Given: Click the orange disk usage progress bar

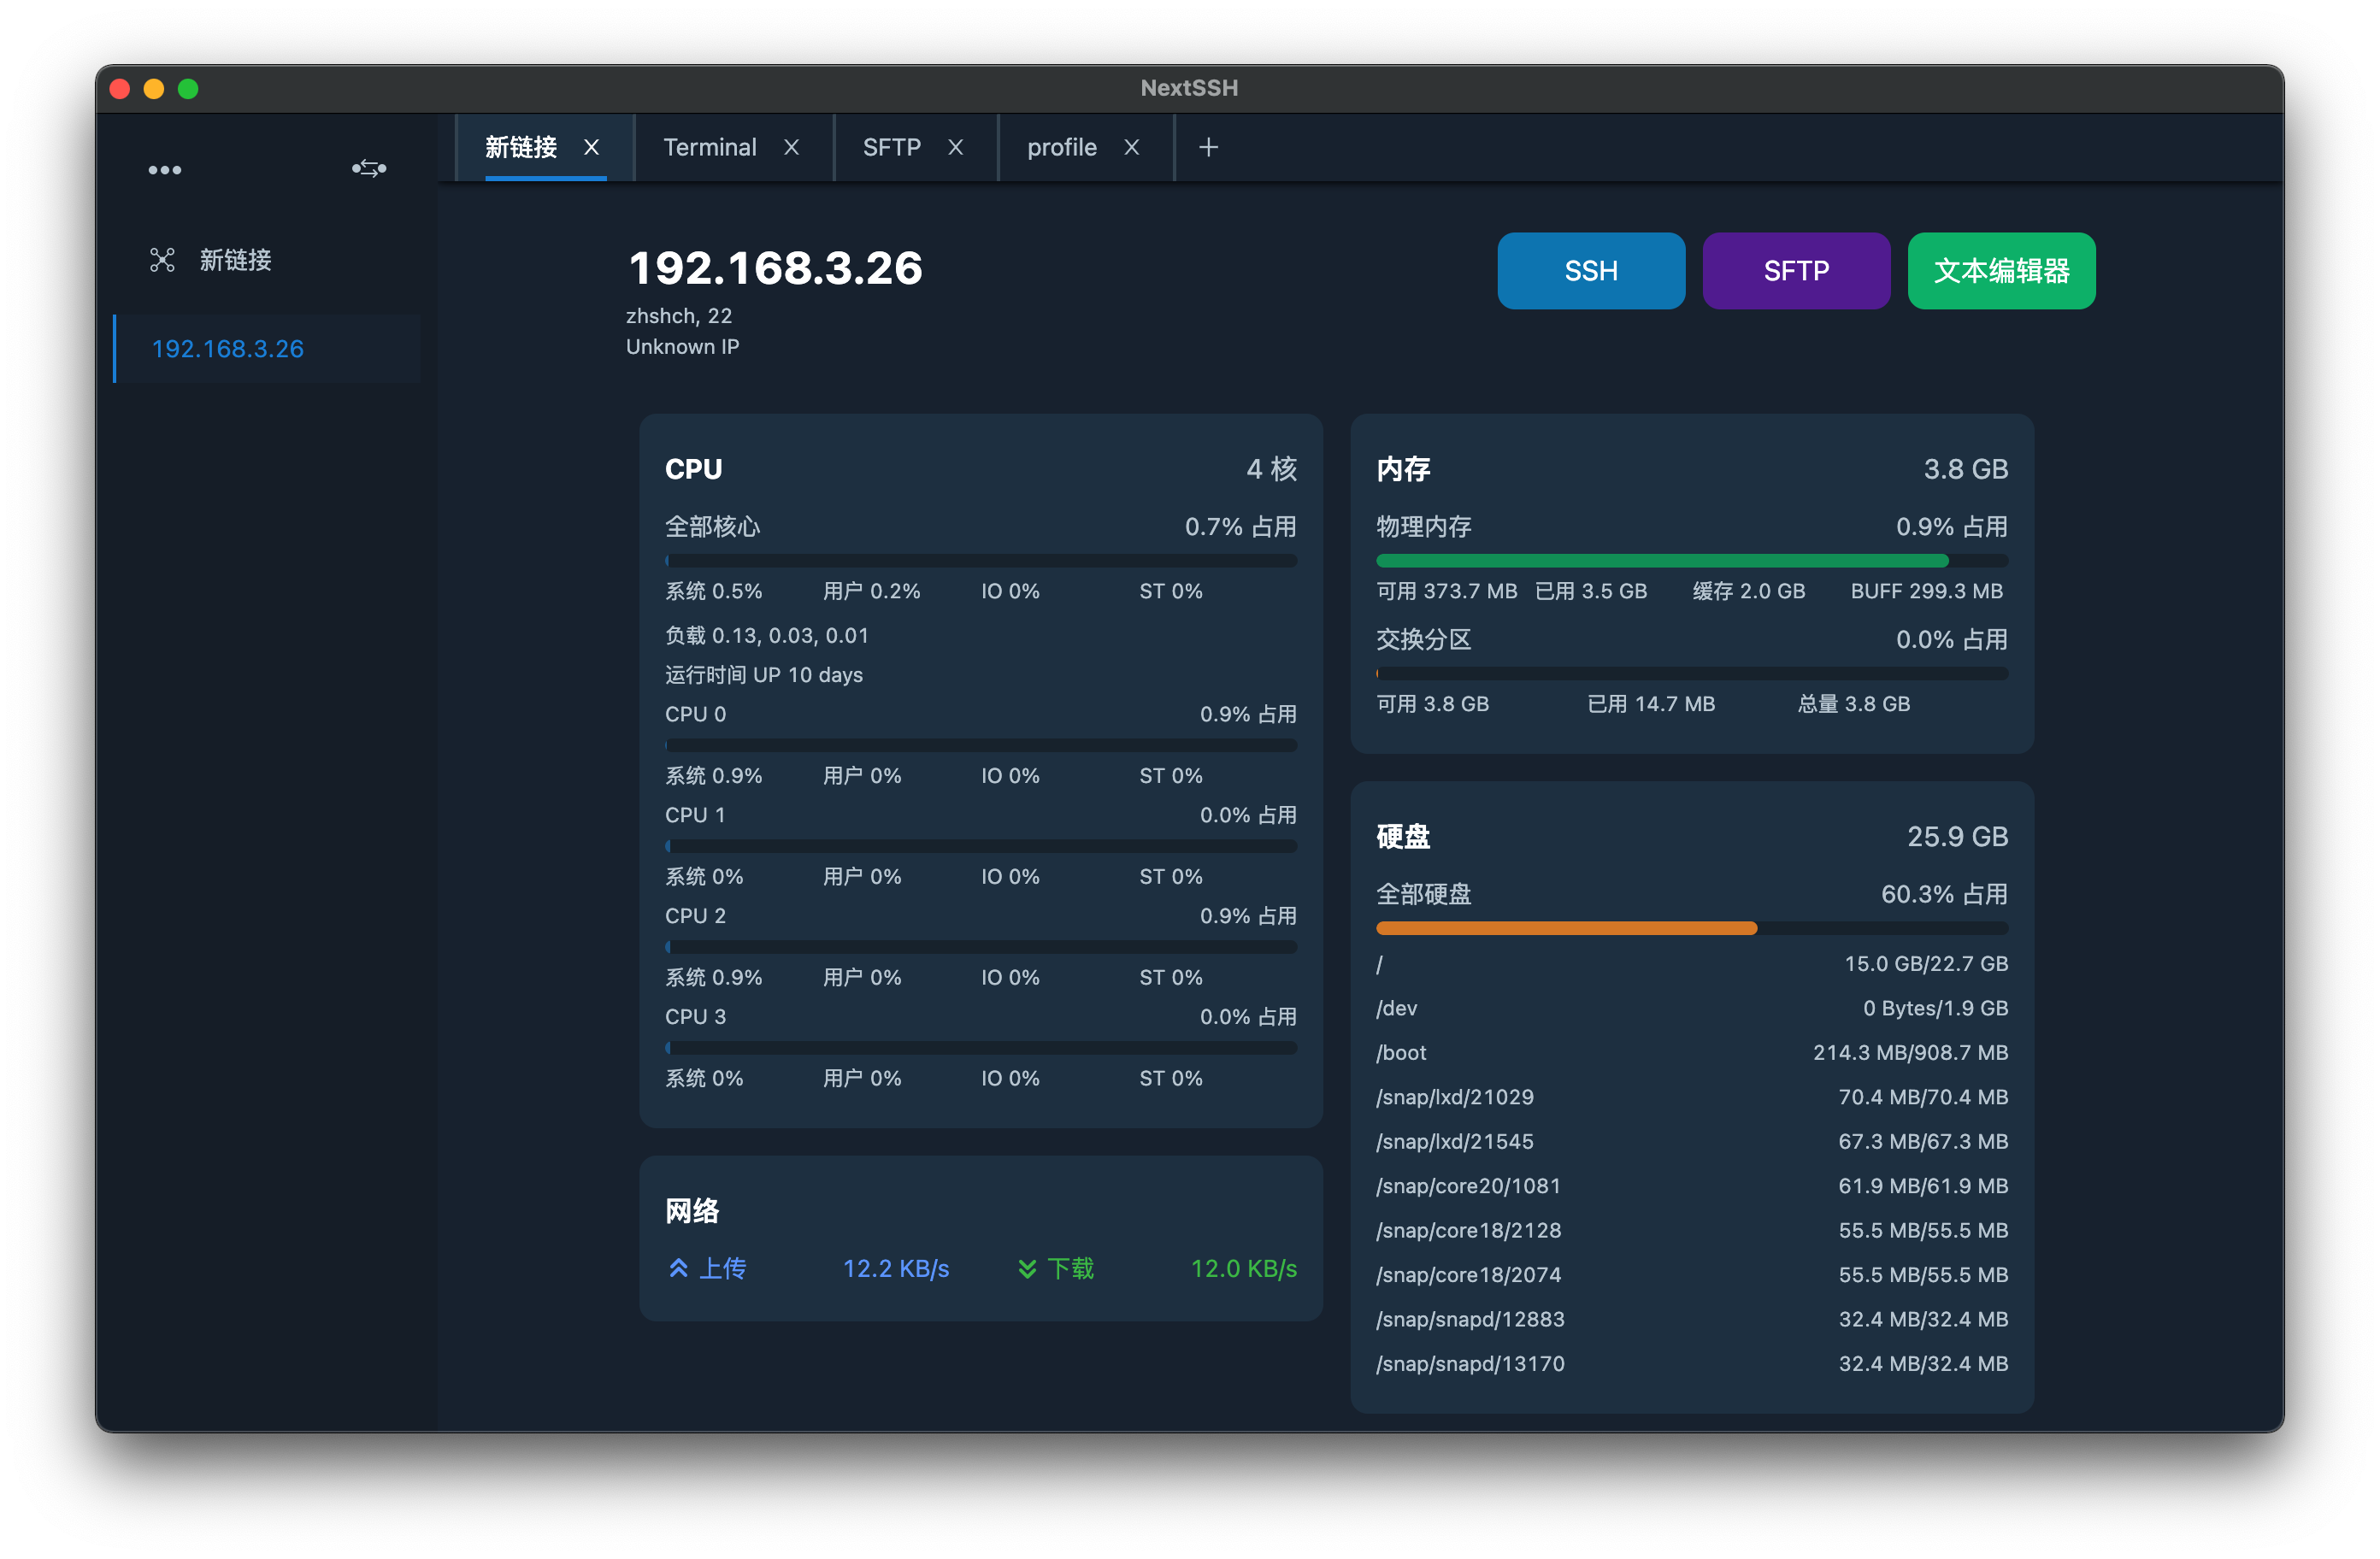Looking at the screenshot, I should 1566,928.
